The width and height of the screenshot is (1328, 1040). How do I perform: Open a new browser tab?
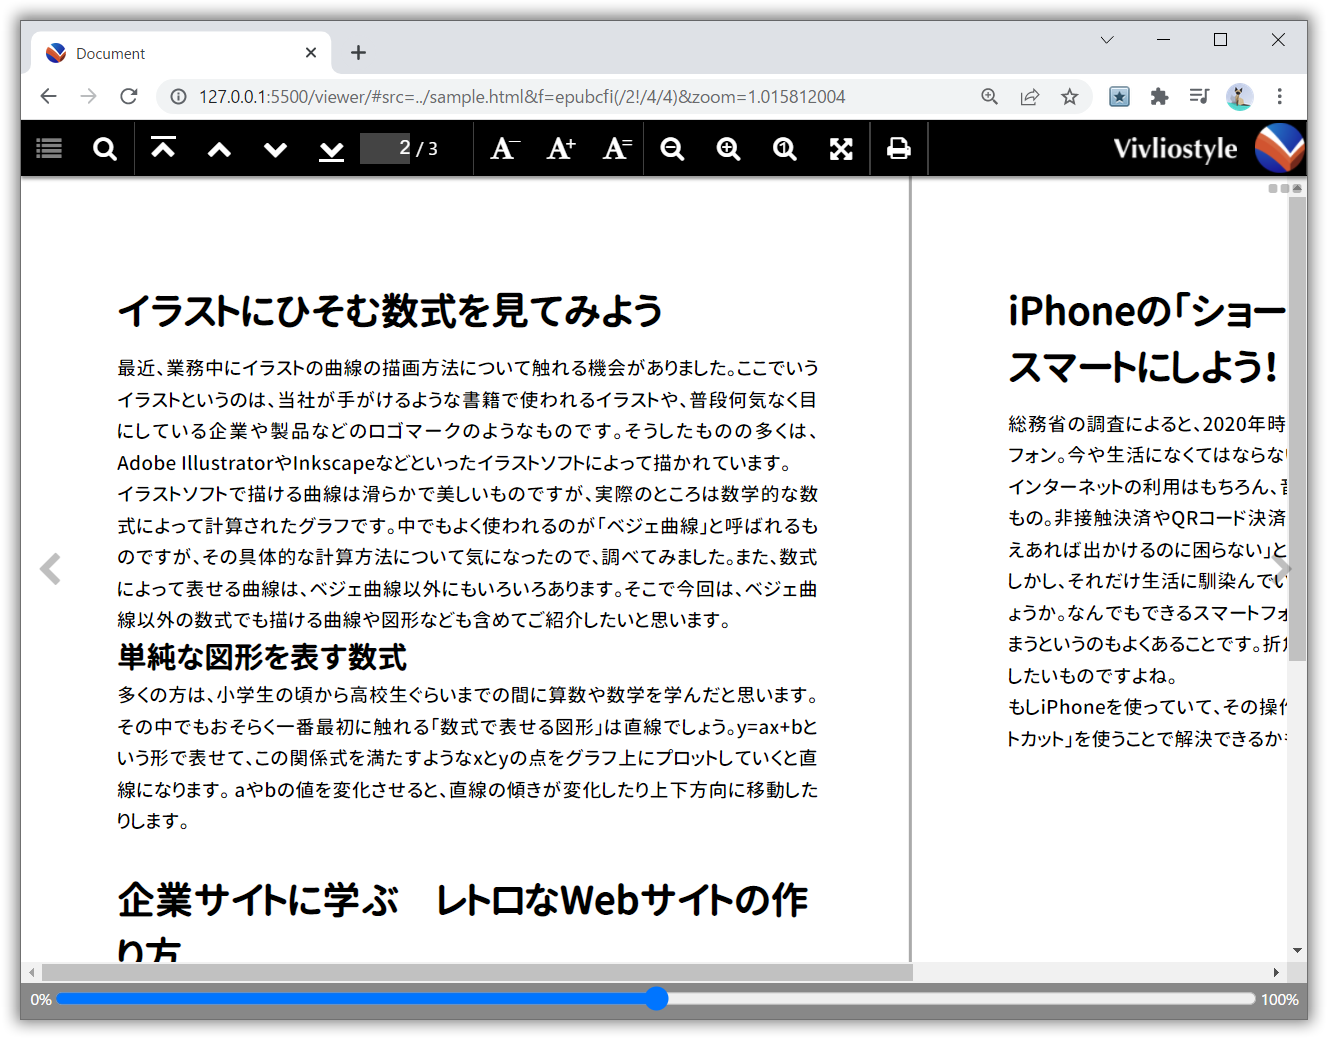[x=358, y=52]
